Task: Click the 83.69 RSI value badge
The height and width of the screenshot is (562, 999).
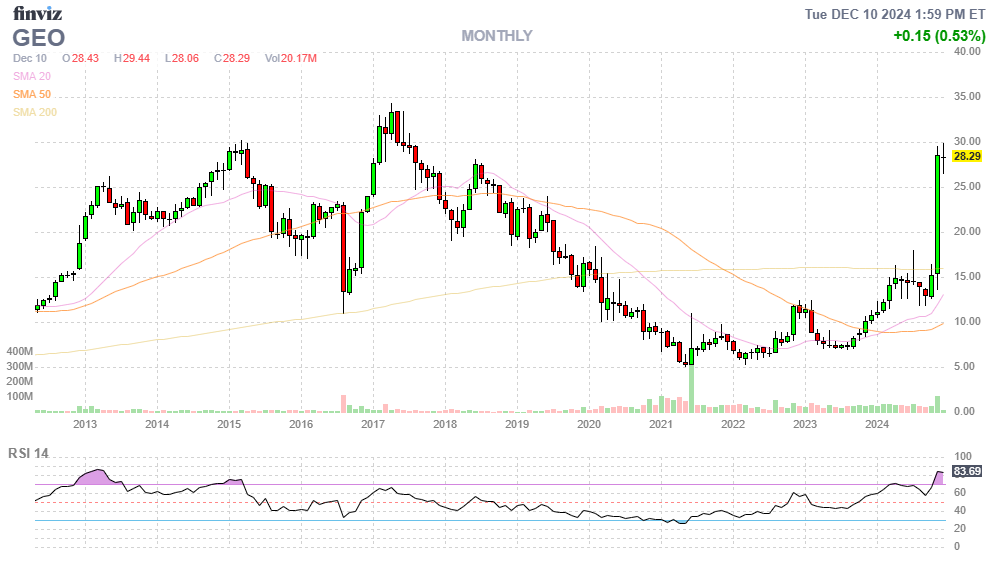Action: click(x=966, y=470)
